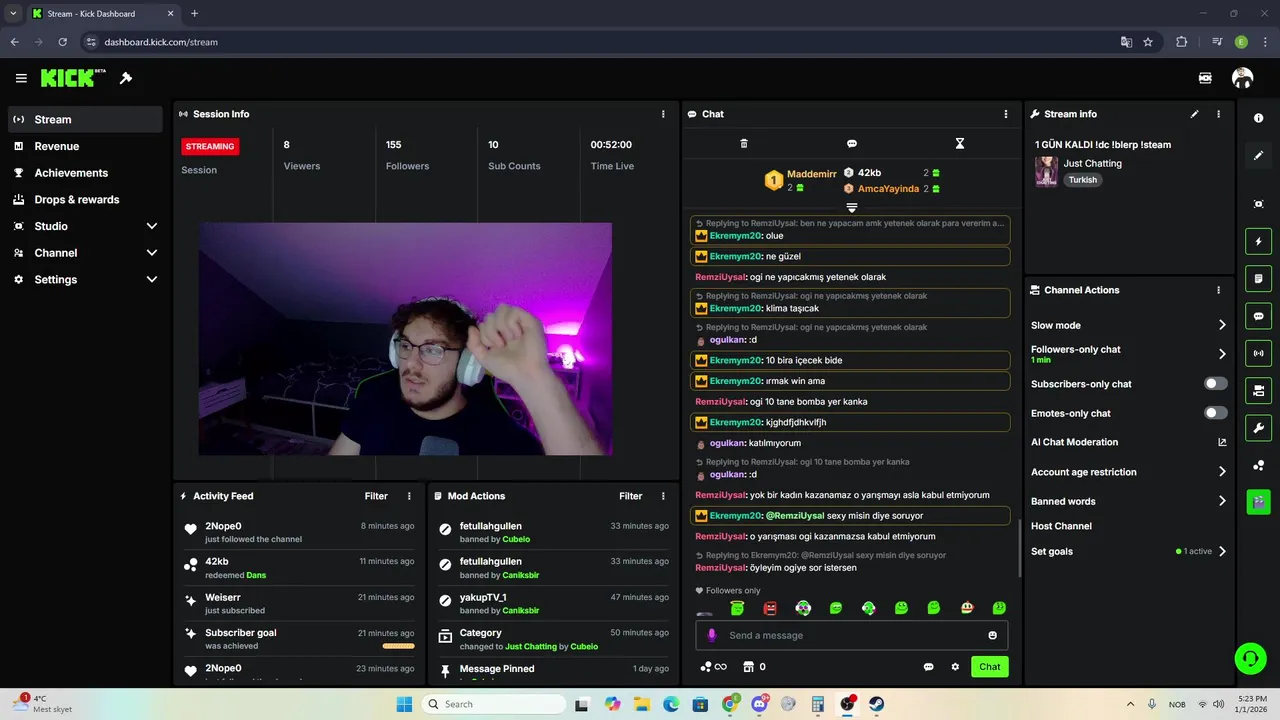The image size is (1280, 720).
Task: Open Activity Feed three-dot menu
Action: [409, 496]
